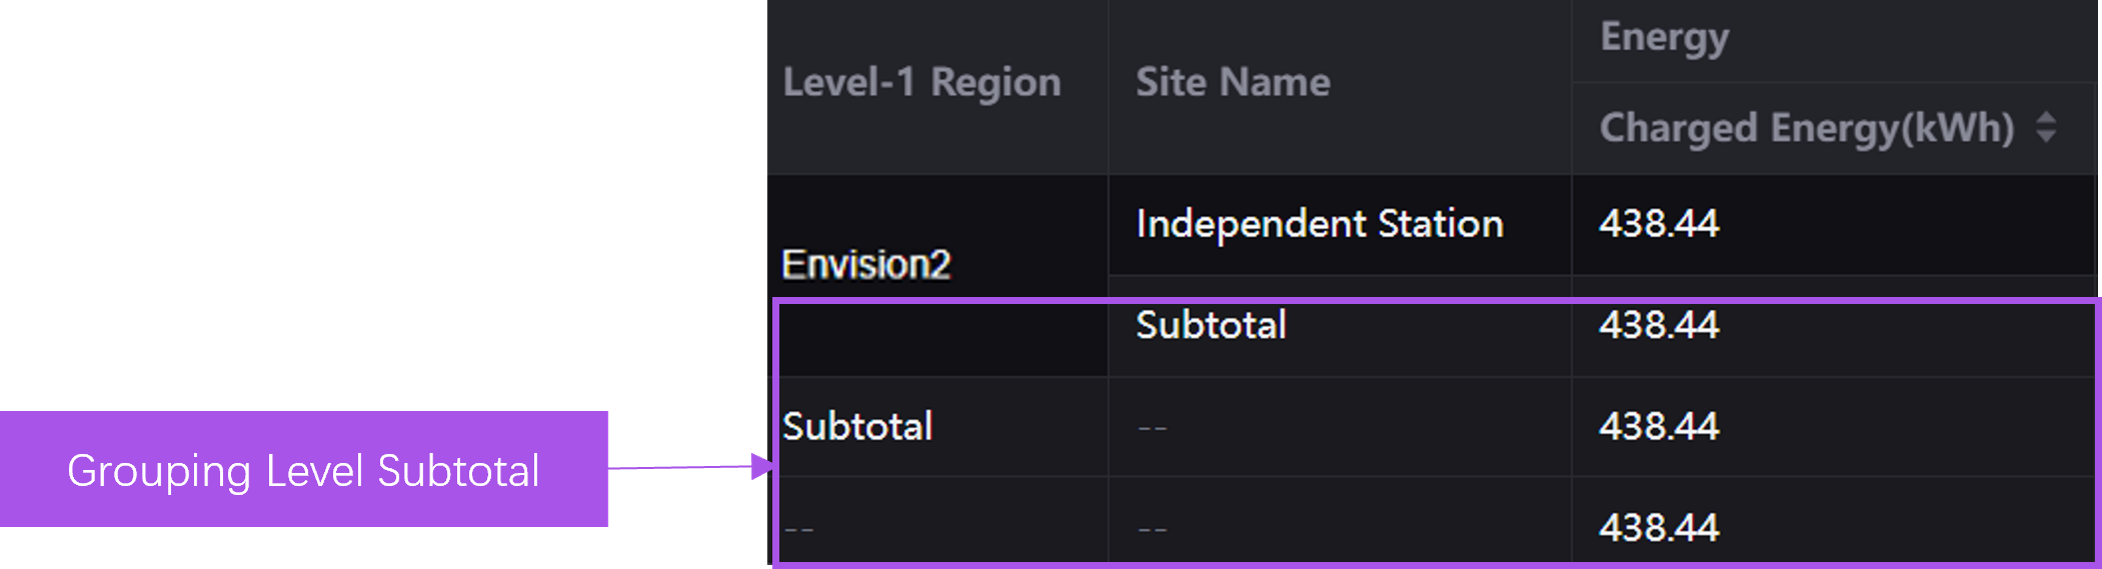This screenshot has height=569, width=2102.
Task: Click ascending arrow of Charged Energy sorter
Action: tap(2046, 117)
